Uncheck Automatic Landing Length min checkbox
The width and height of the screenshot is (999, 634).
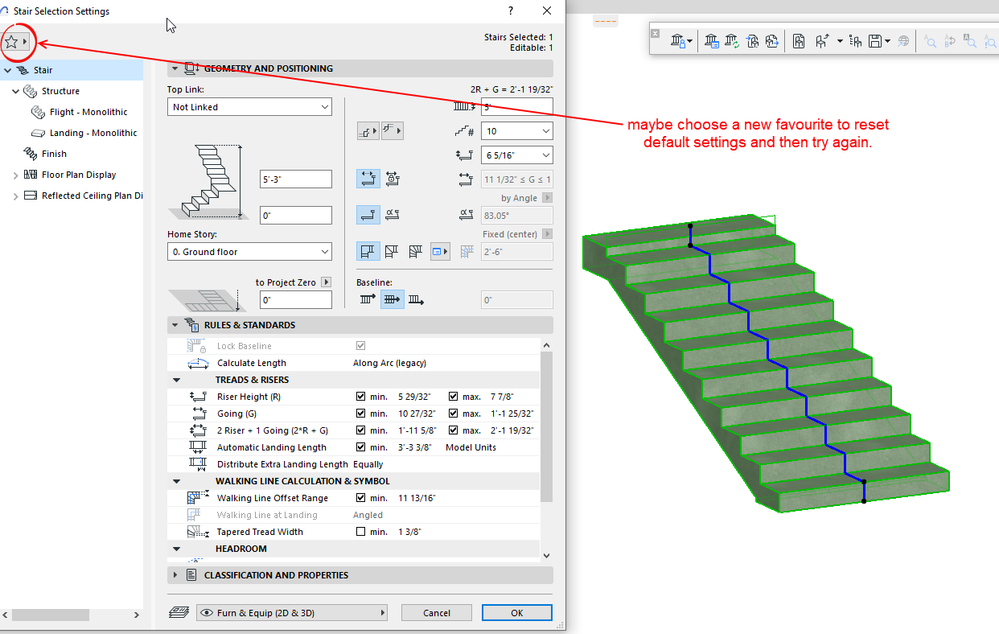(x=361, y=447)
